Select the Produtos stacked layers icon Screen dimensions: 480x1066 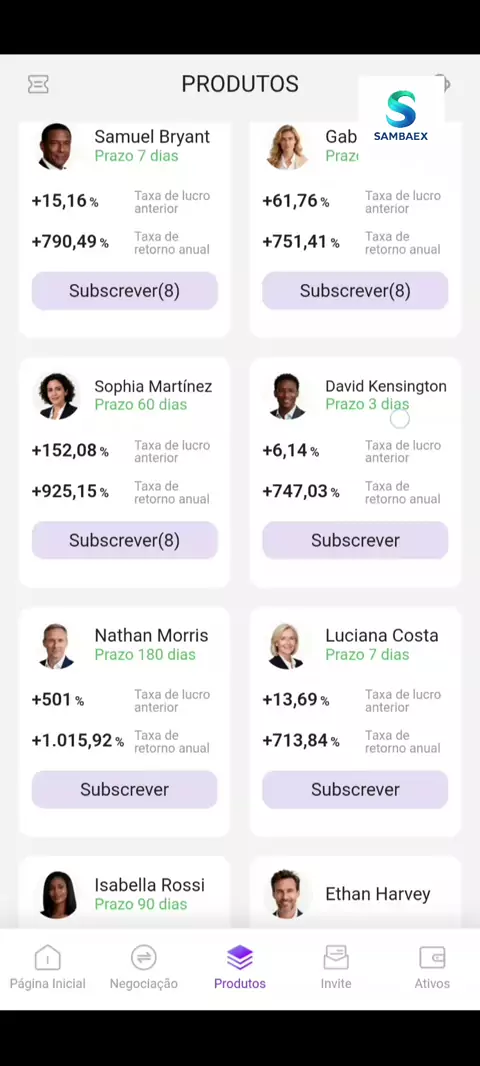[x=240, y=957]
